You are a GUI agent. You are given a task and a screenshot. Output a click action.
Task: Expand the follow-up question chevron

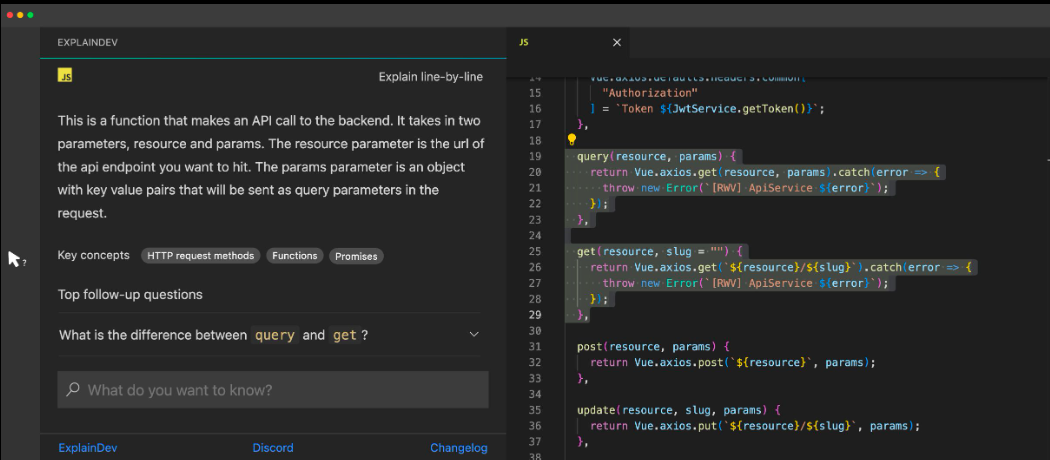pyautogui.click(x=474, y=335)
